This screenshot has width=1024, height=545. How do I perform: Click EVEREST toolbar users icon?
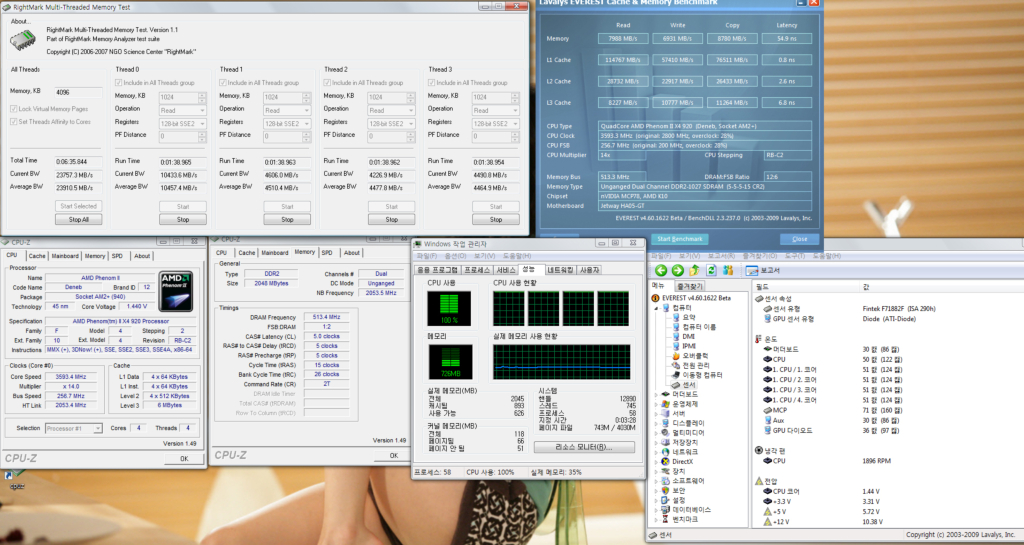(x=728, y=270)
